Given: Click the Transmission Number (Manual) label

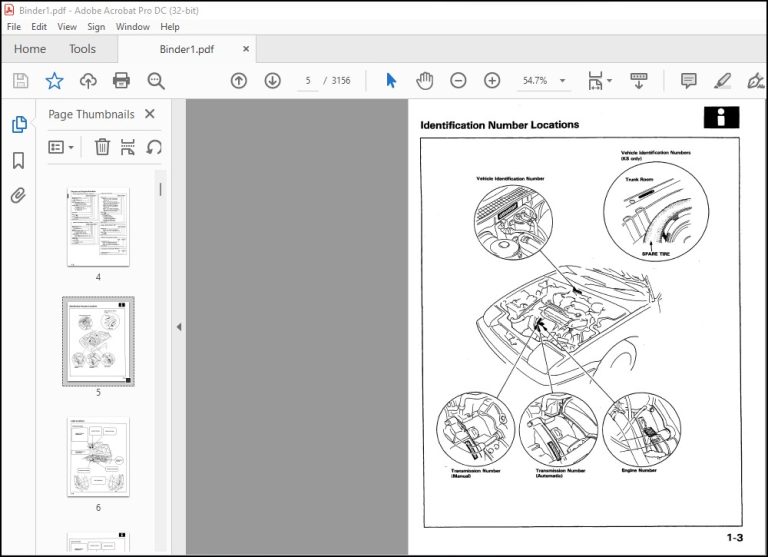Looking at the screenshot, I should tap(476, 473).
